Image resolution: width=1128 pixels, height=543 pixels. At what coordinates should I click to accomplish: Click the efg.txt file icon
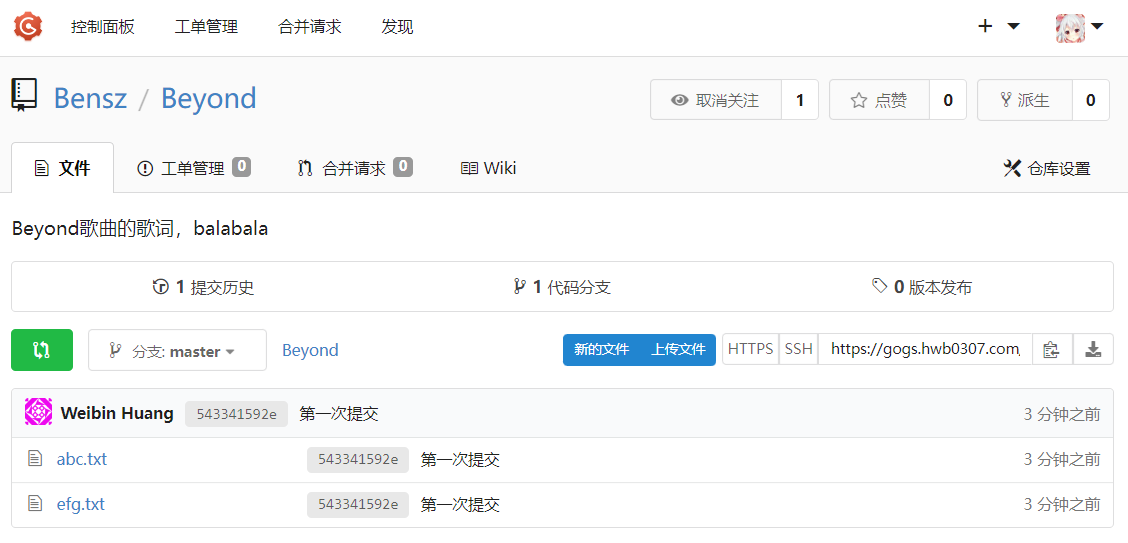point(35,504)
